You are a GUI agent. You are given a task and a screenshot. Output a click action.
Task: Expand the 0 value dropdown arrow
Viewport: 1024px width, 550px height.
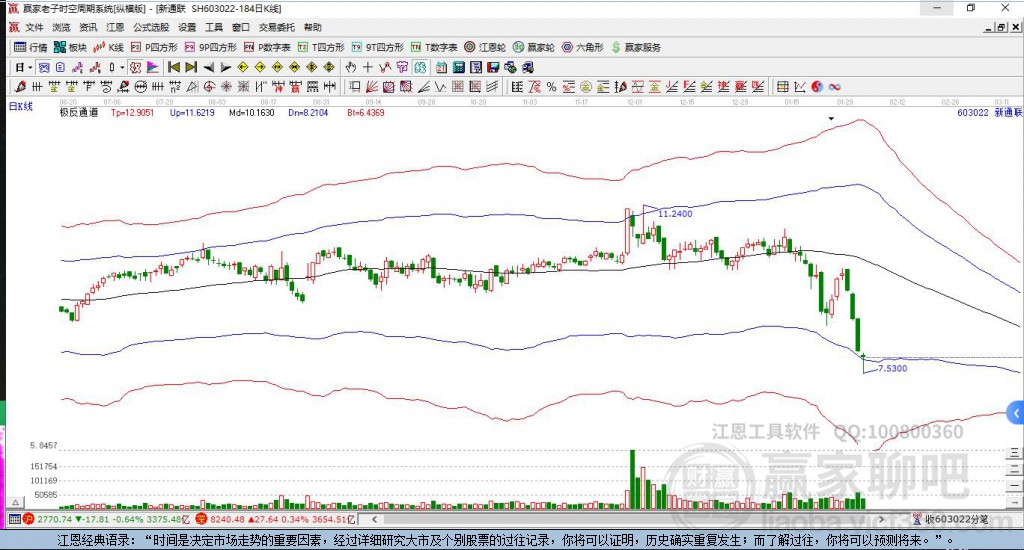[x=122, y=67]
